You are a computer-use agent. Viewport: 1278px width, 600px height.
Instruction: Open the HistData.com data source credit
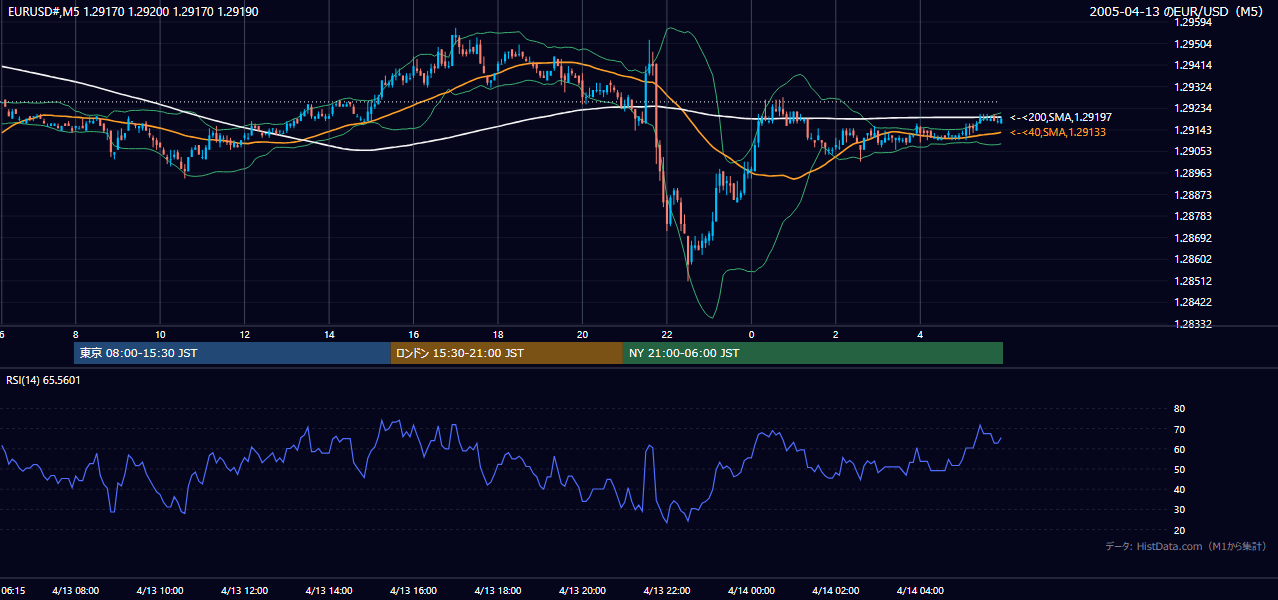(1186, 546)
